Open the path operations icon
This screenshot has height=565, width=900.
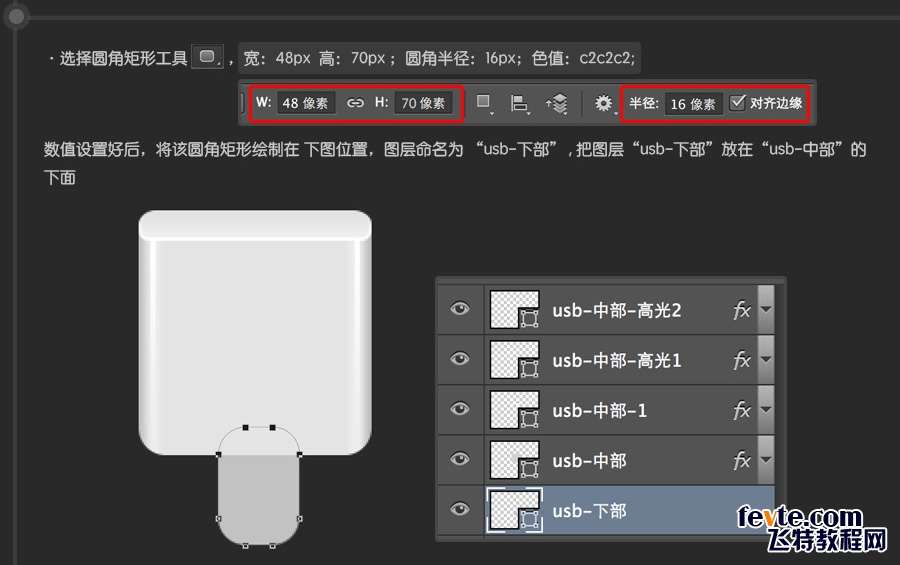coord(484,103)
